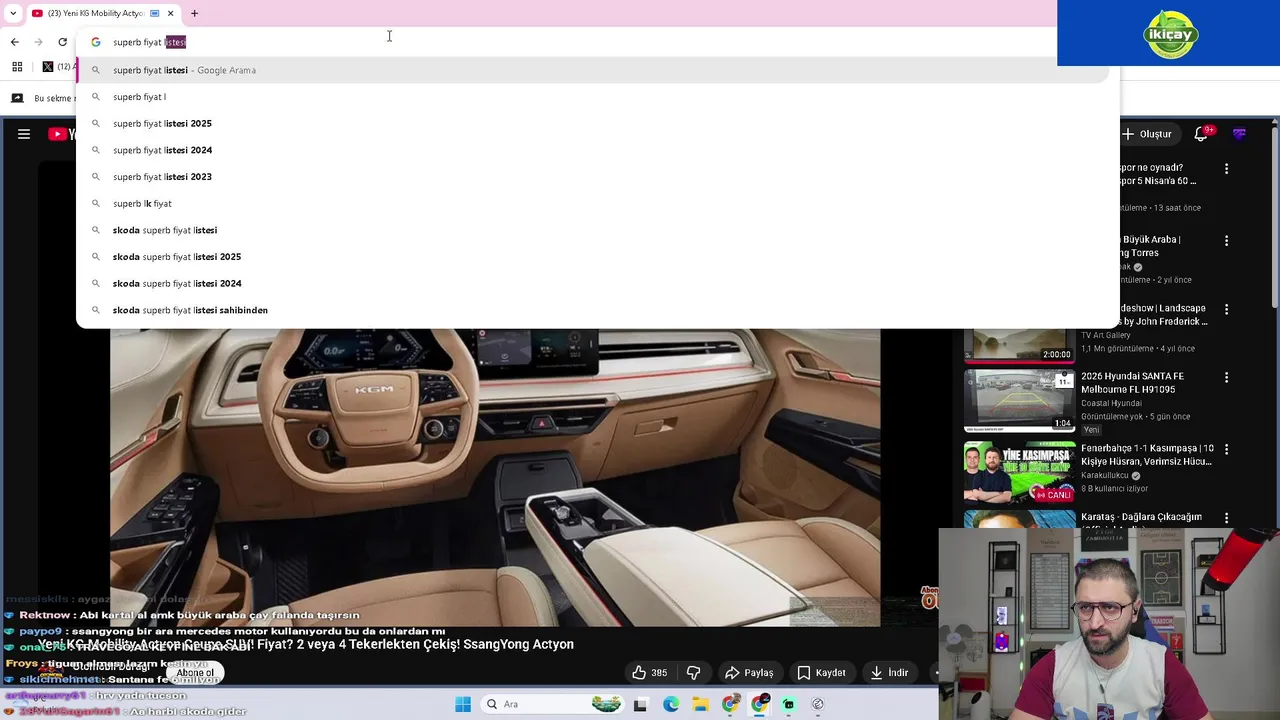Click the YouTube Oluştur create button
Screen dimensions: 1280x720
coord(1147,134)
